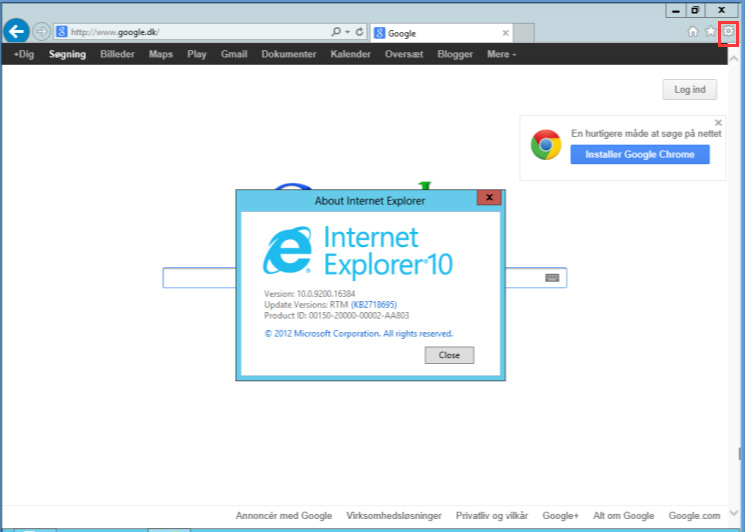Restore down the Internet Explorer window
745x532 pixels.
point(695,10)
